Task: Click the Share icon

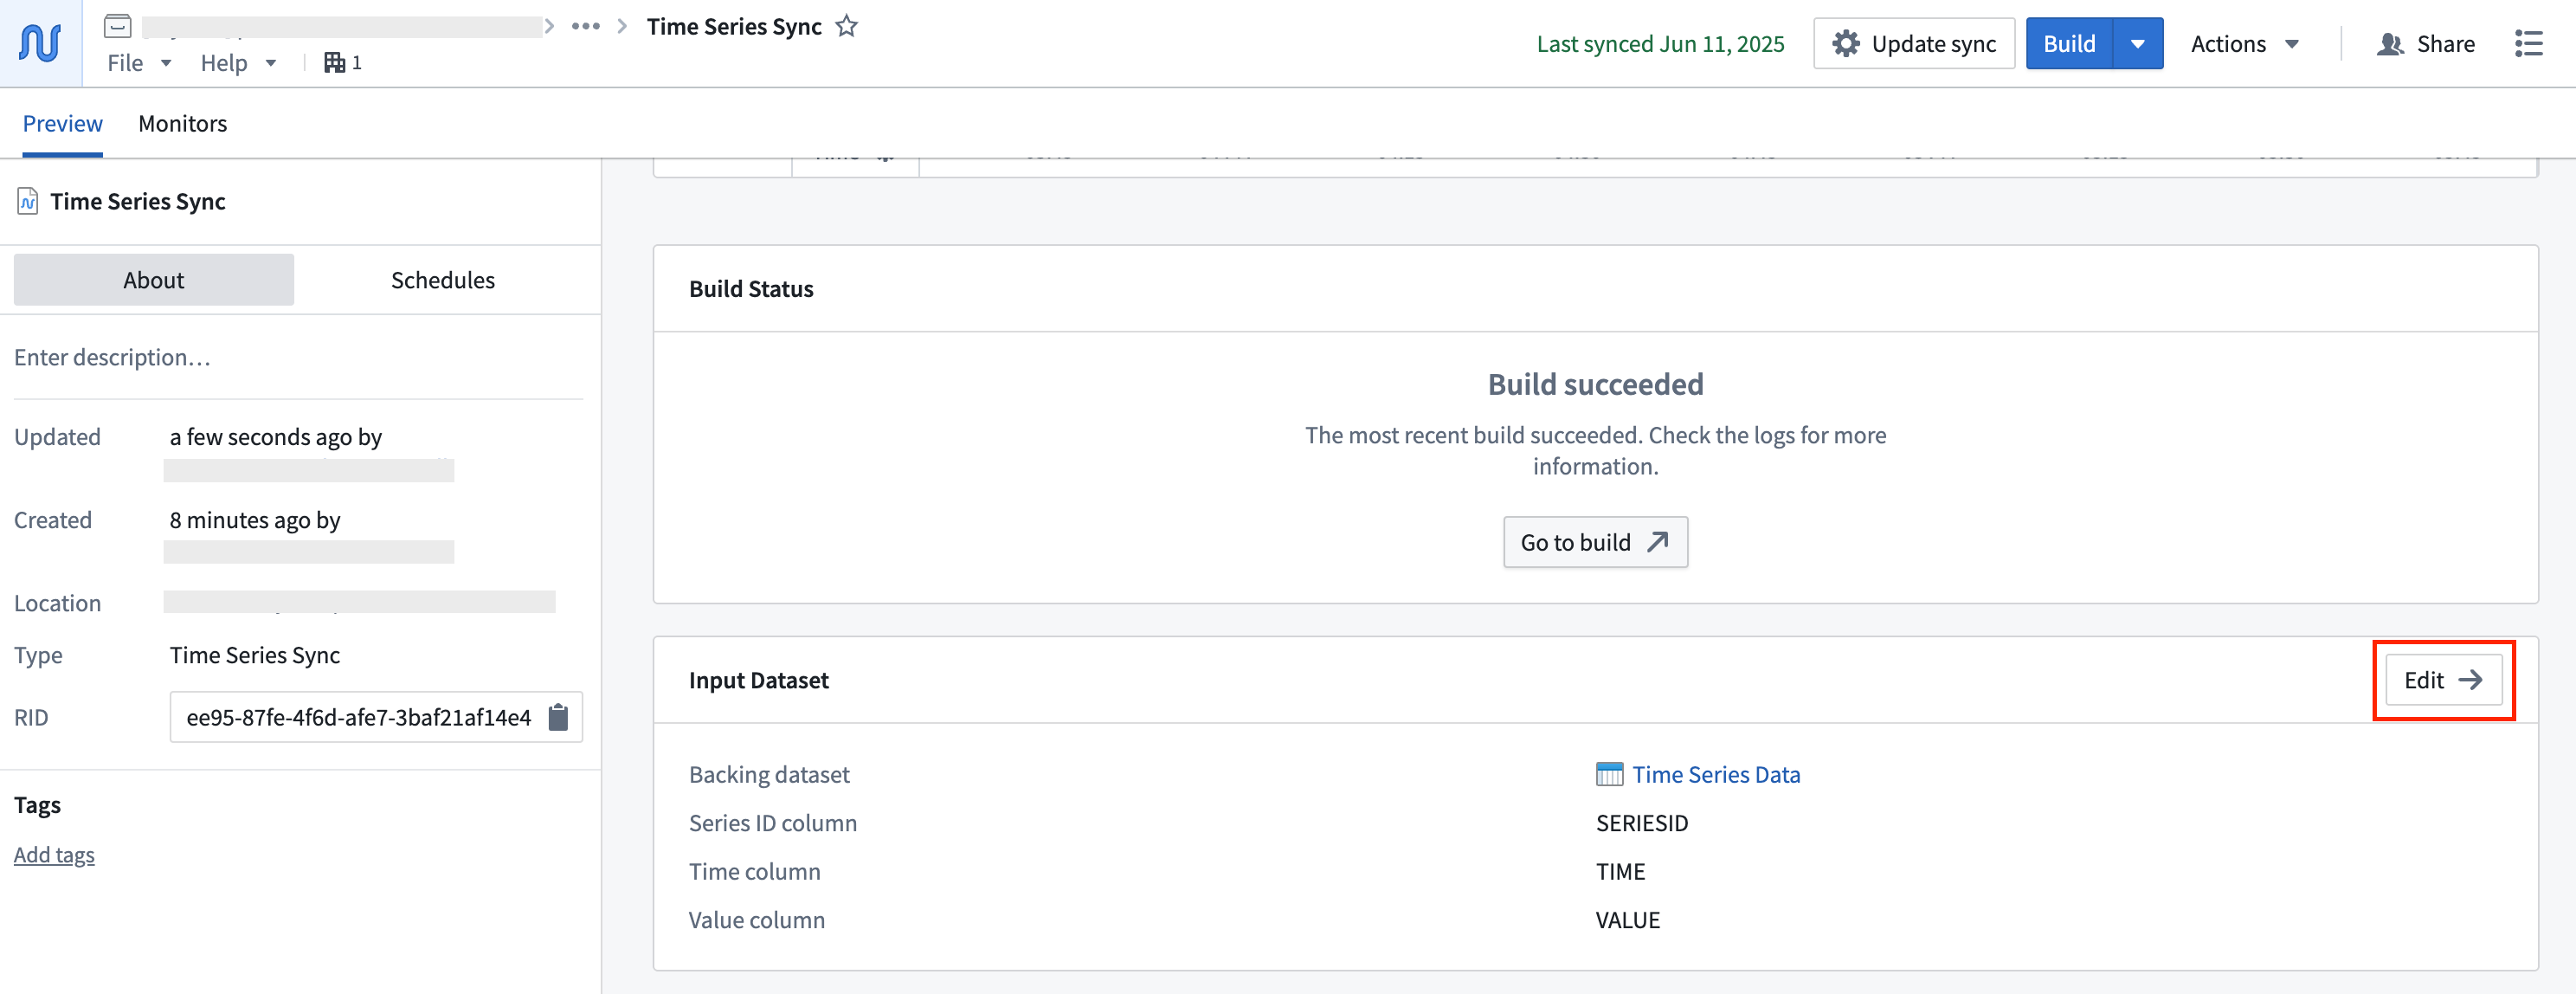Action: 2391,43
